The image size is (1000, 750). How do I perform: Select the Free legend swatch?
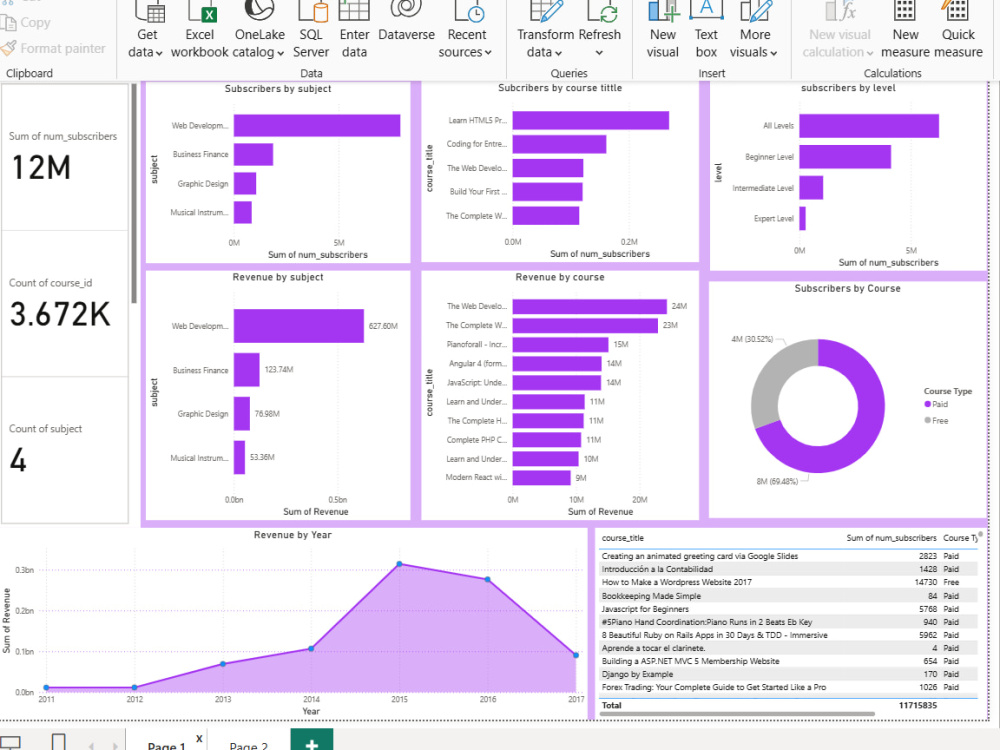[x=927, y=420]
